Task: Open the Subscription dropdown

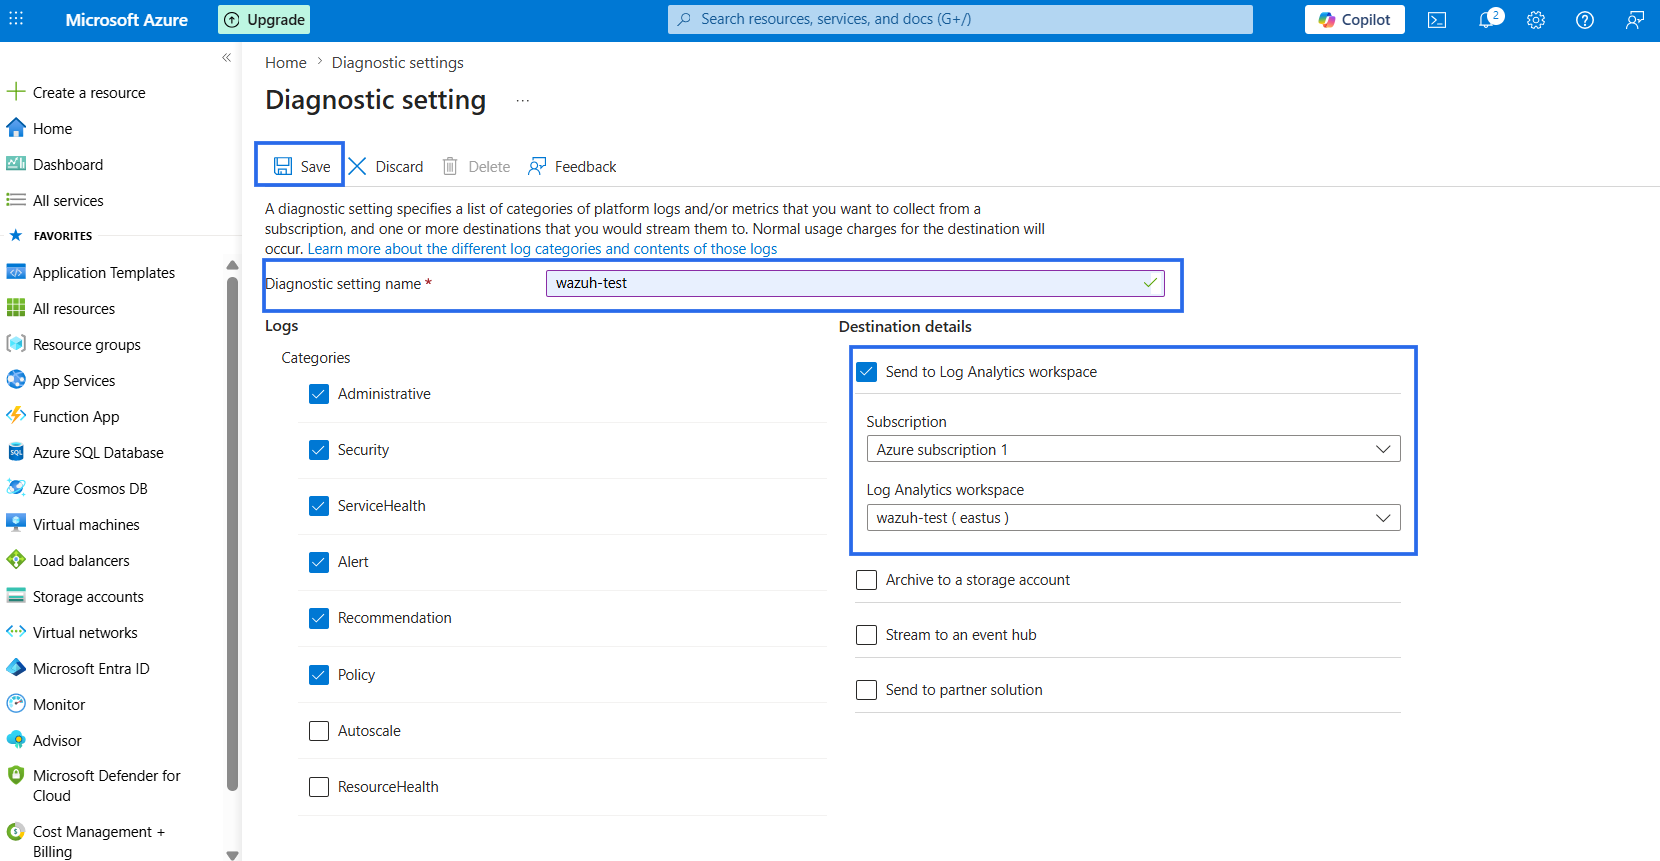Action: pos(1133,449)
